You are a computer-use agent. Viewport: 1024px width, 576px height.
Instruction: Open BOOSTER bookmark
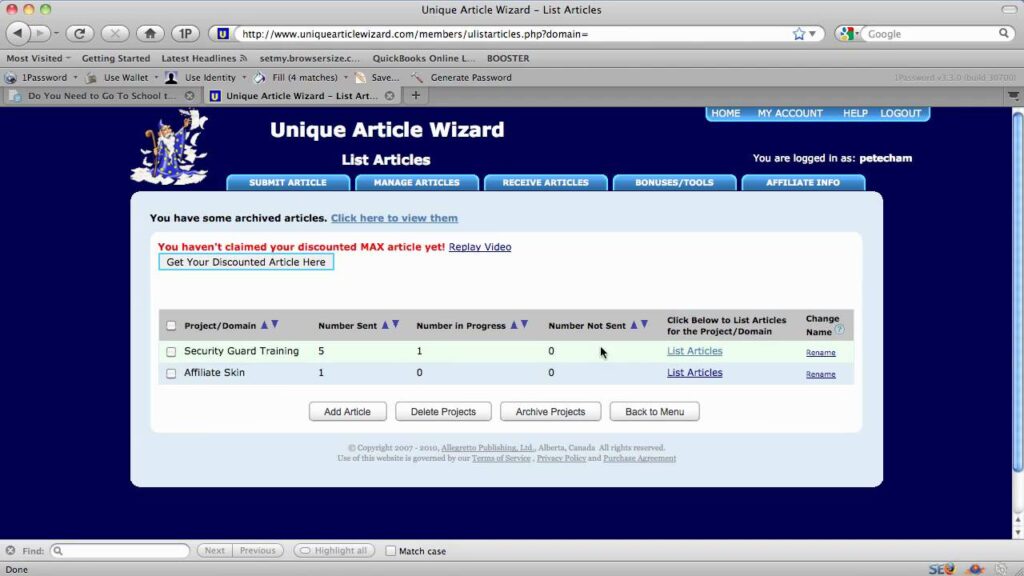point(508,58)
